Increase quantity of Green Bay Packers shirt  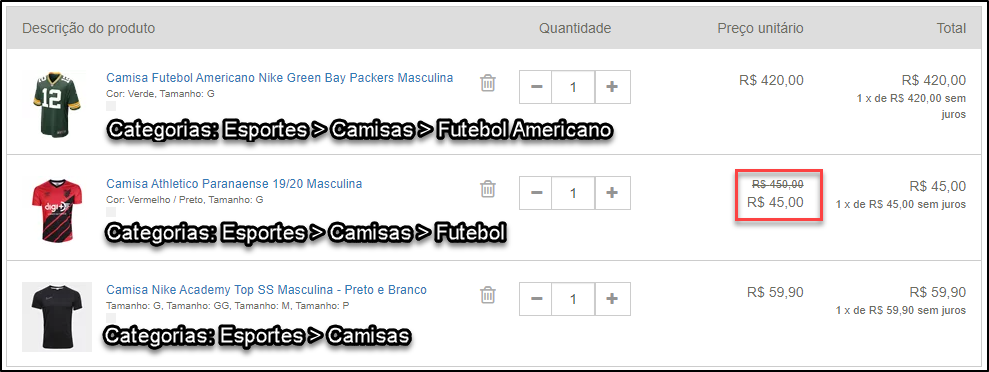click(x=612, y=87)
